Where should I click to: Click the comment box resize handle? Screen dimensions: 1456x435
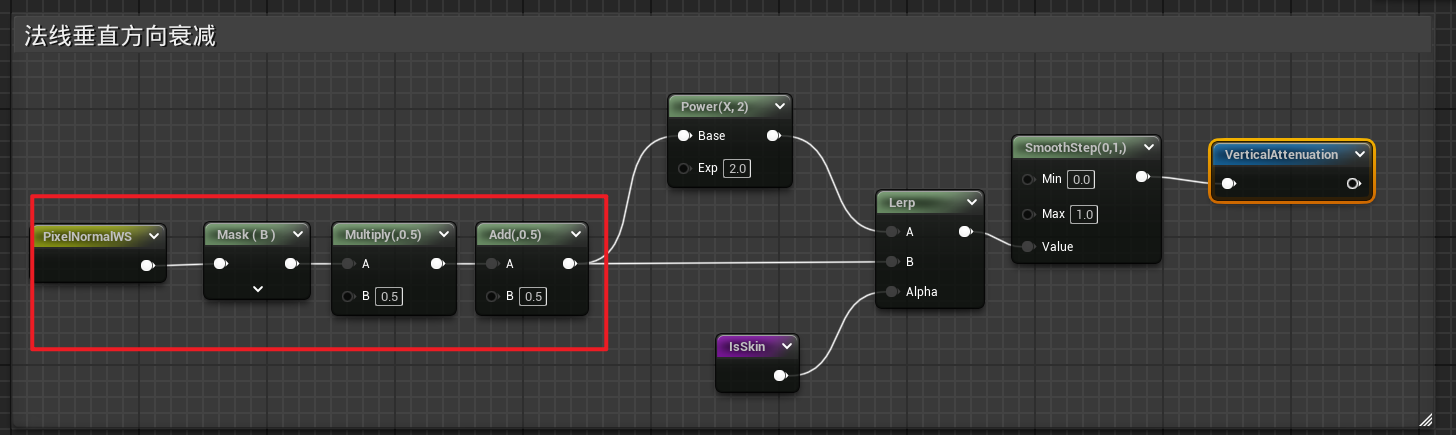[1424, 418]
